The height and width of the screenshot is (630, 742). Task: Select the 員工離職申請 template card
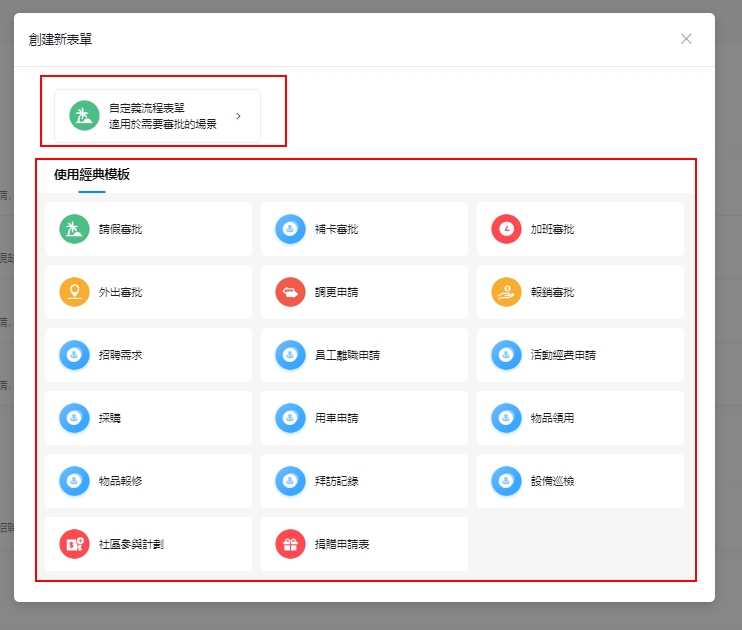364,355
